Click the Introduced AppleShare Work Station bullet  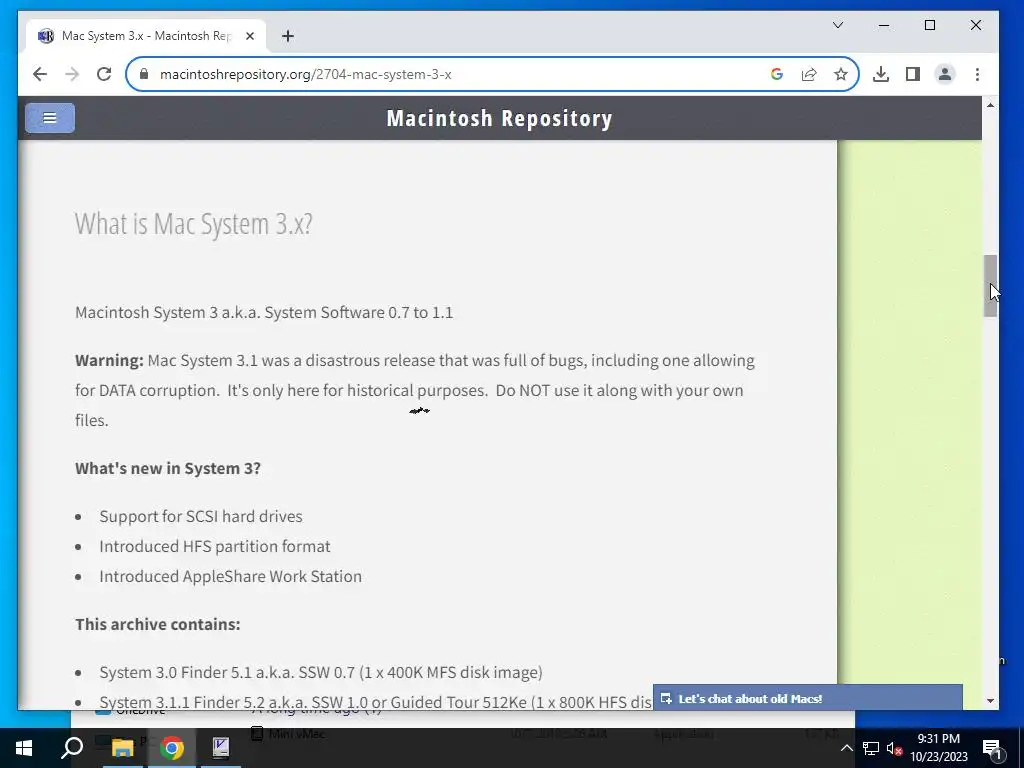230,577
